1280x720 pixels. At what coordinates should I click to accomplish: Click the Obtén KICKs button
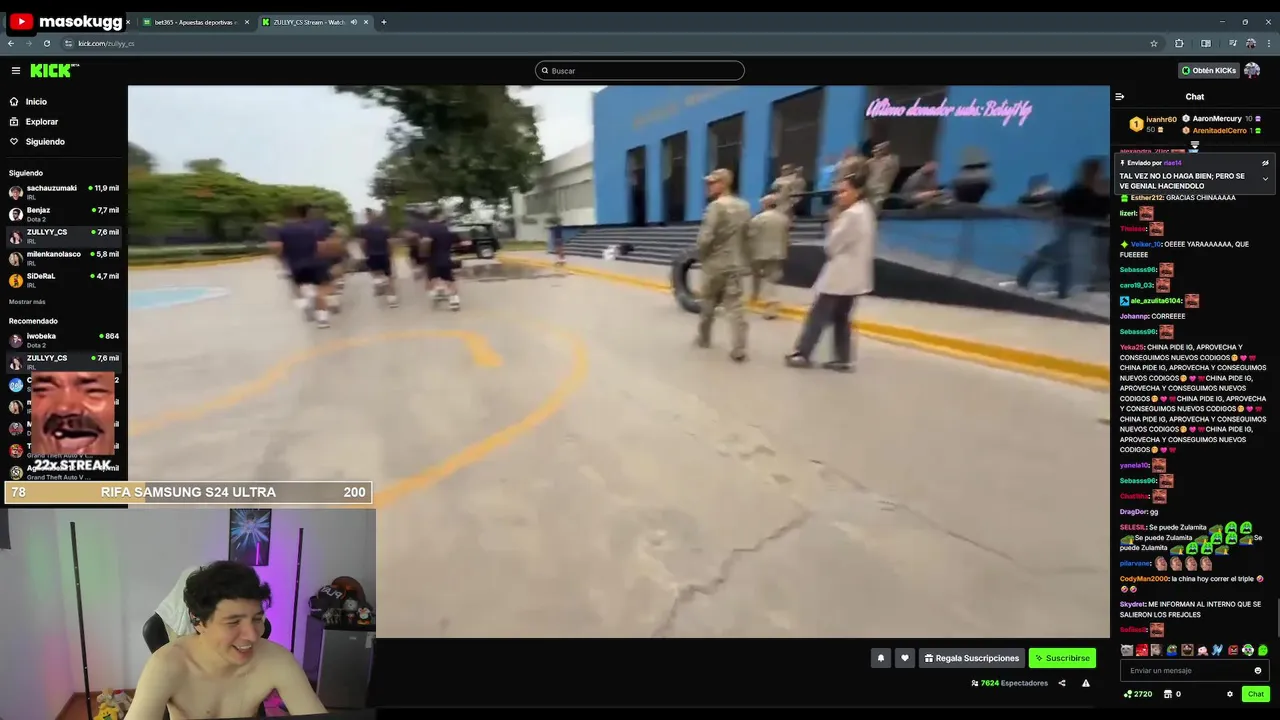pos(1209,70)
